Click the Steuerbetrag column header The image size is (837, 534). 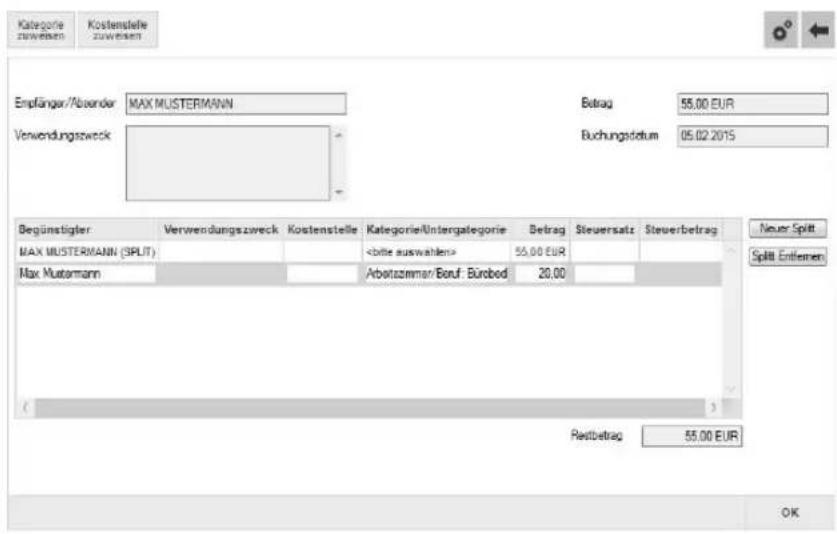(x=681, y=230)
